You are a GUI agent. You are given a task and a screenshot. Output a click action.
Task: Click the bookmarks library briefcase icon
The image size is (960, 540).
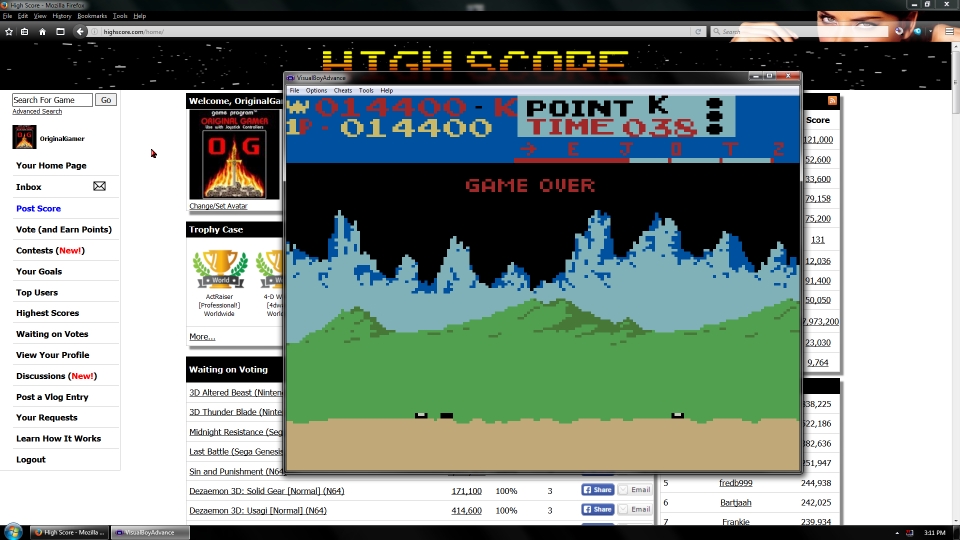tap(25, 31)
